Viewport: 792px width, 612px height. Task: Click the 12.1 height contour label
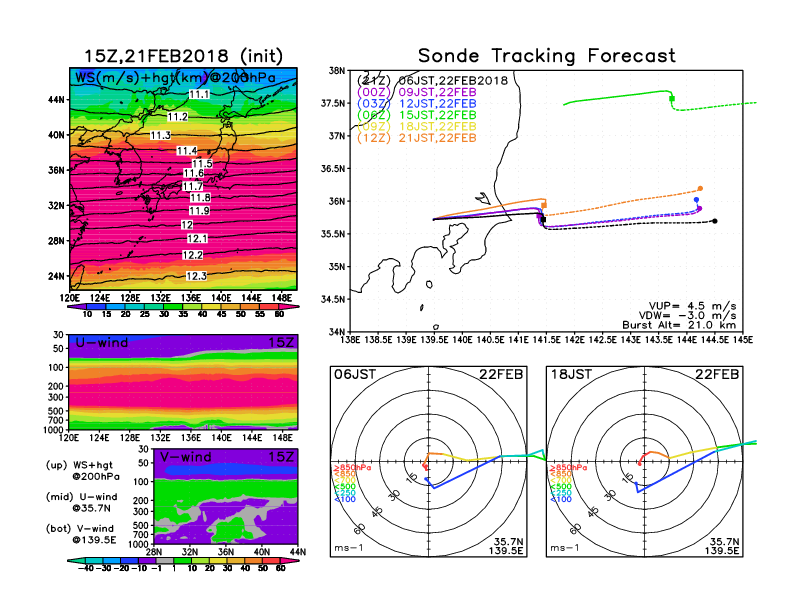click(x=197, y=238)
